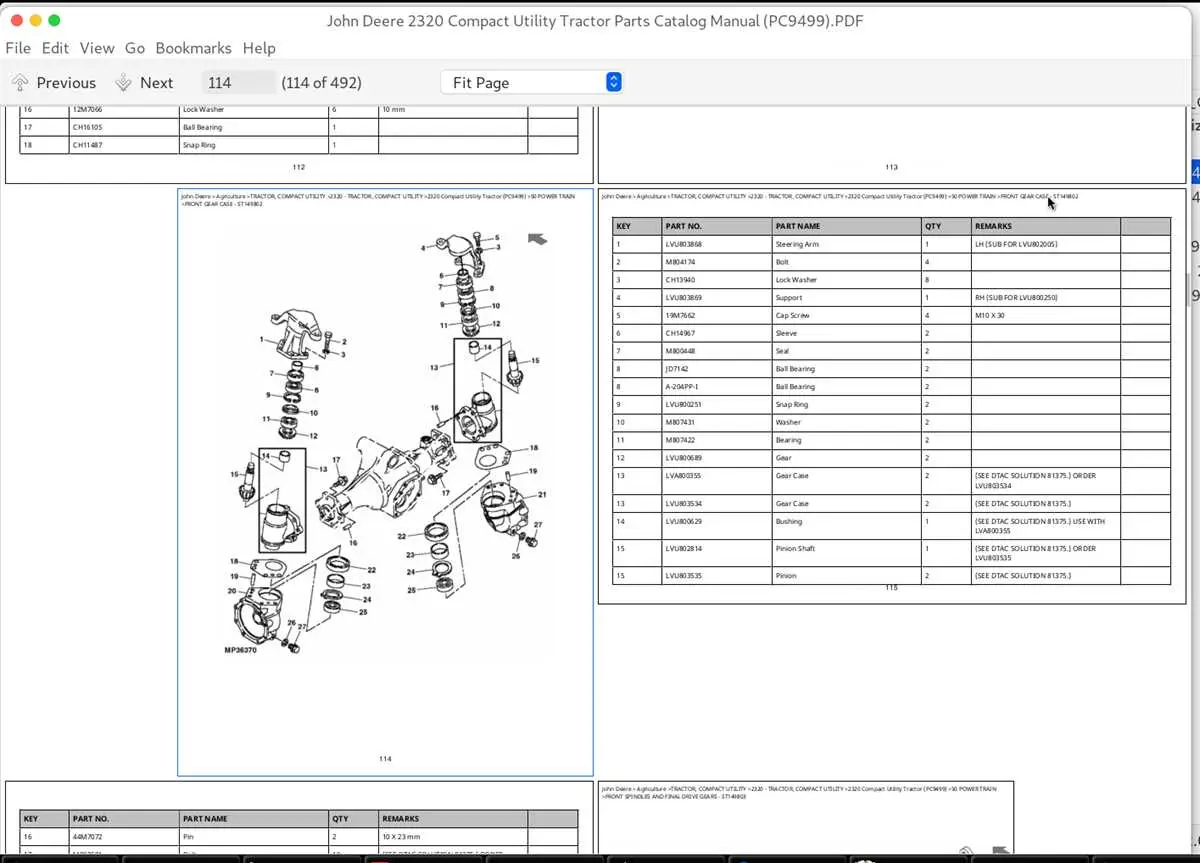Click the "RH (SUB FOR LVU800250)" remark
The image size is (1200, 863).
(x=1016, y=298)
